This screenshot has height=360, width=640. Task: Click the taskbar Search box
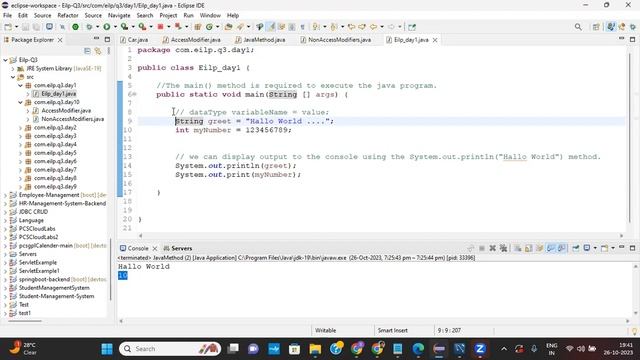tap(170, 349)
